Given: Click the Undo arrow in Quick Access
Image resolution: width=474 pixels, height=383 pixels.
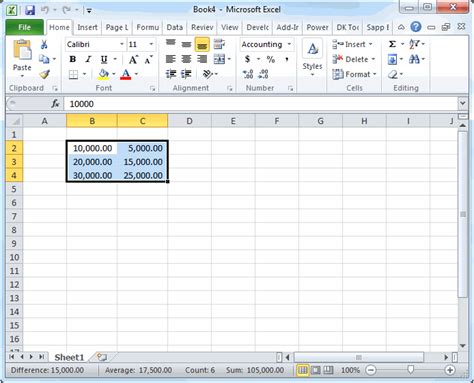Looking at the screenshot, I should [x=45, y=10].
